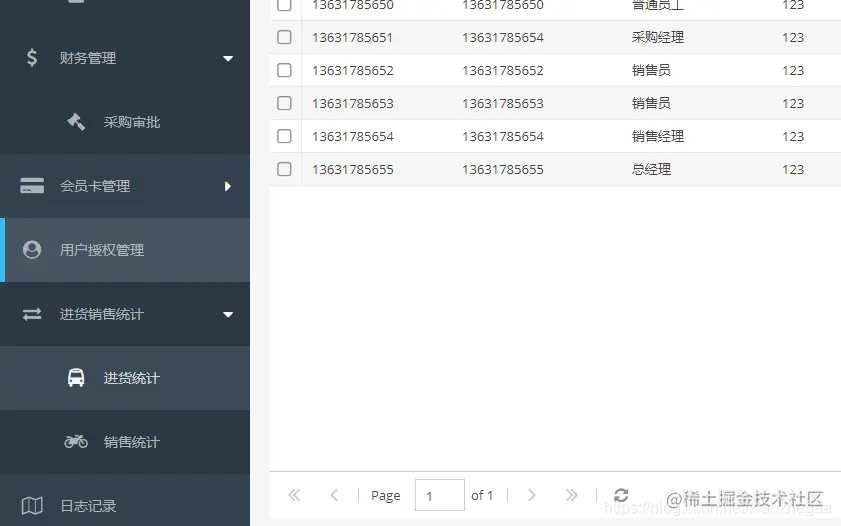Check the row for user 13631785653
841x526 pixels.
pyautogui.click(x=284, y=103)
